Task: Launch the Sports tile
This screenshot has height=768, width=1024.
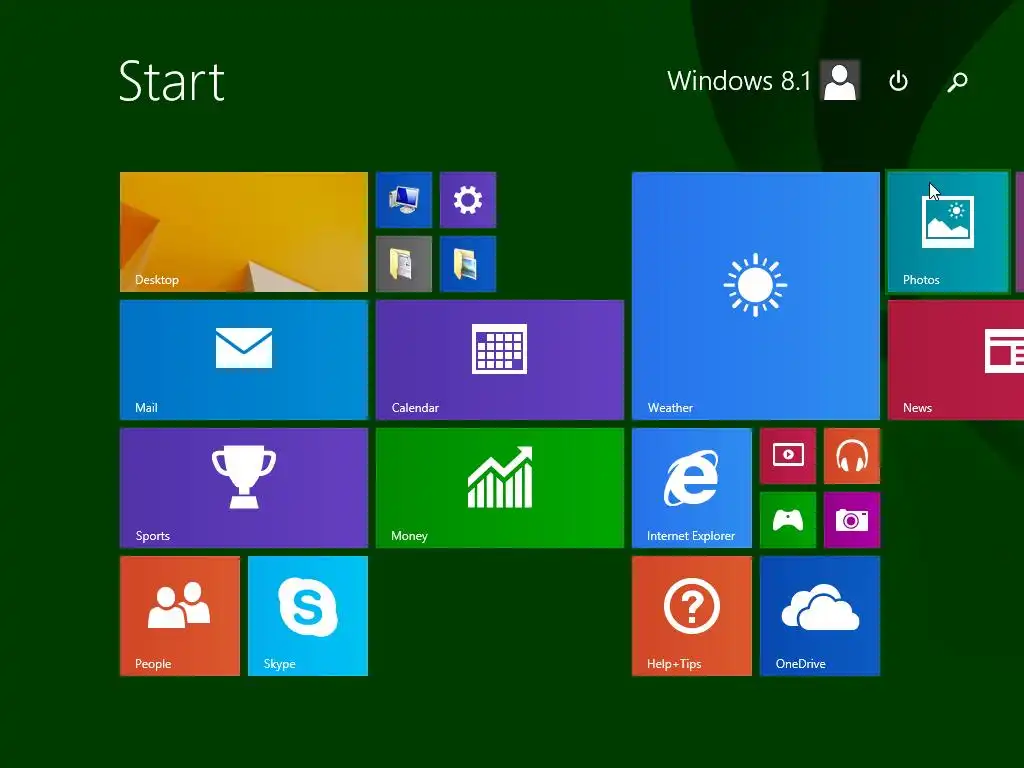Action: (244, 488)
